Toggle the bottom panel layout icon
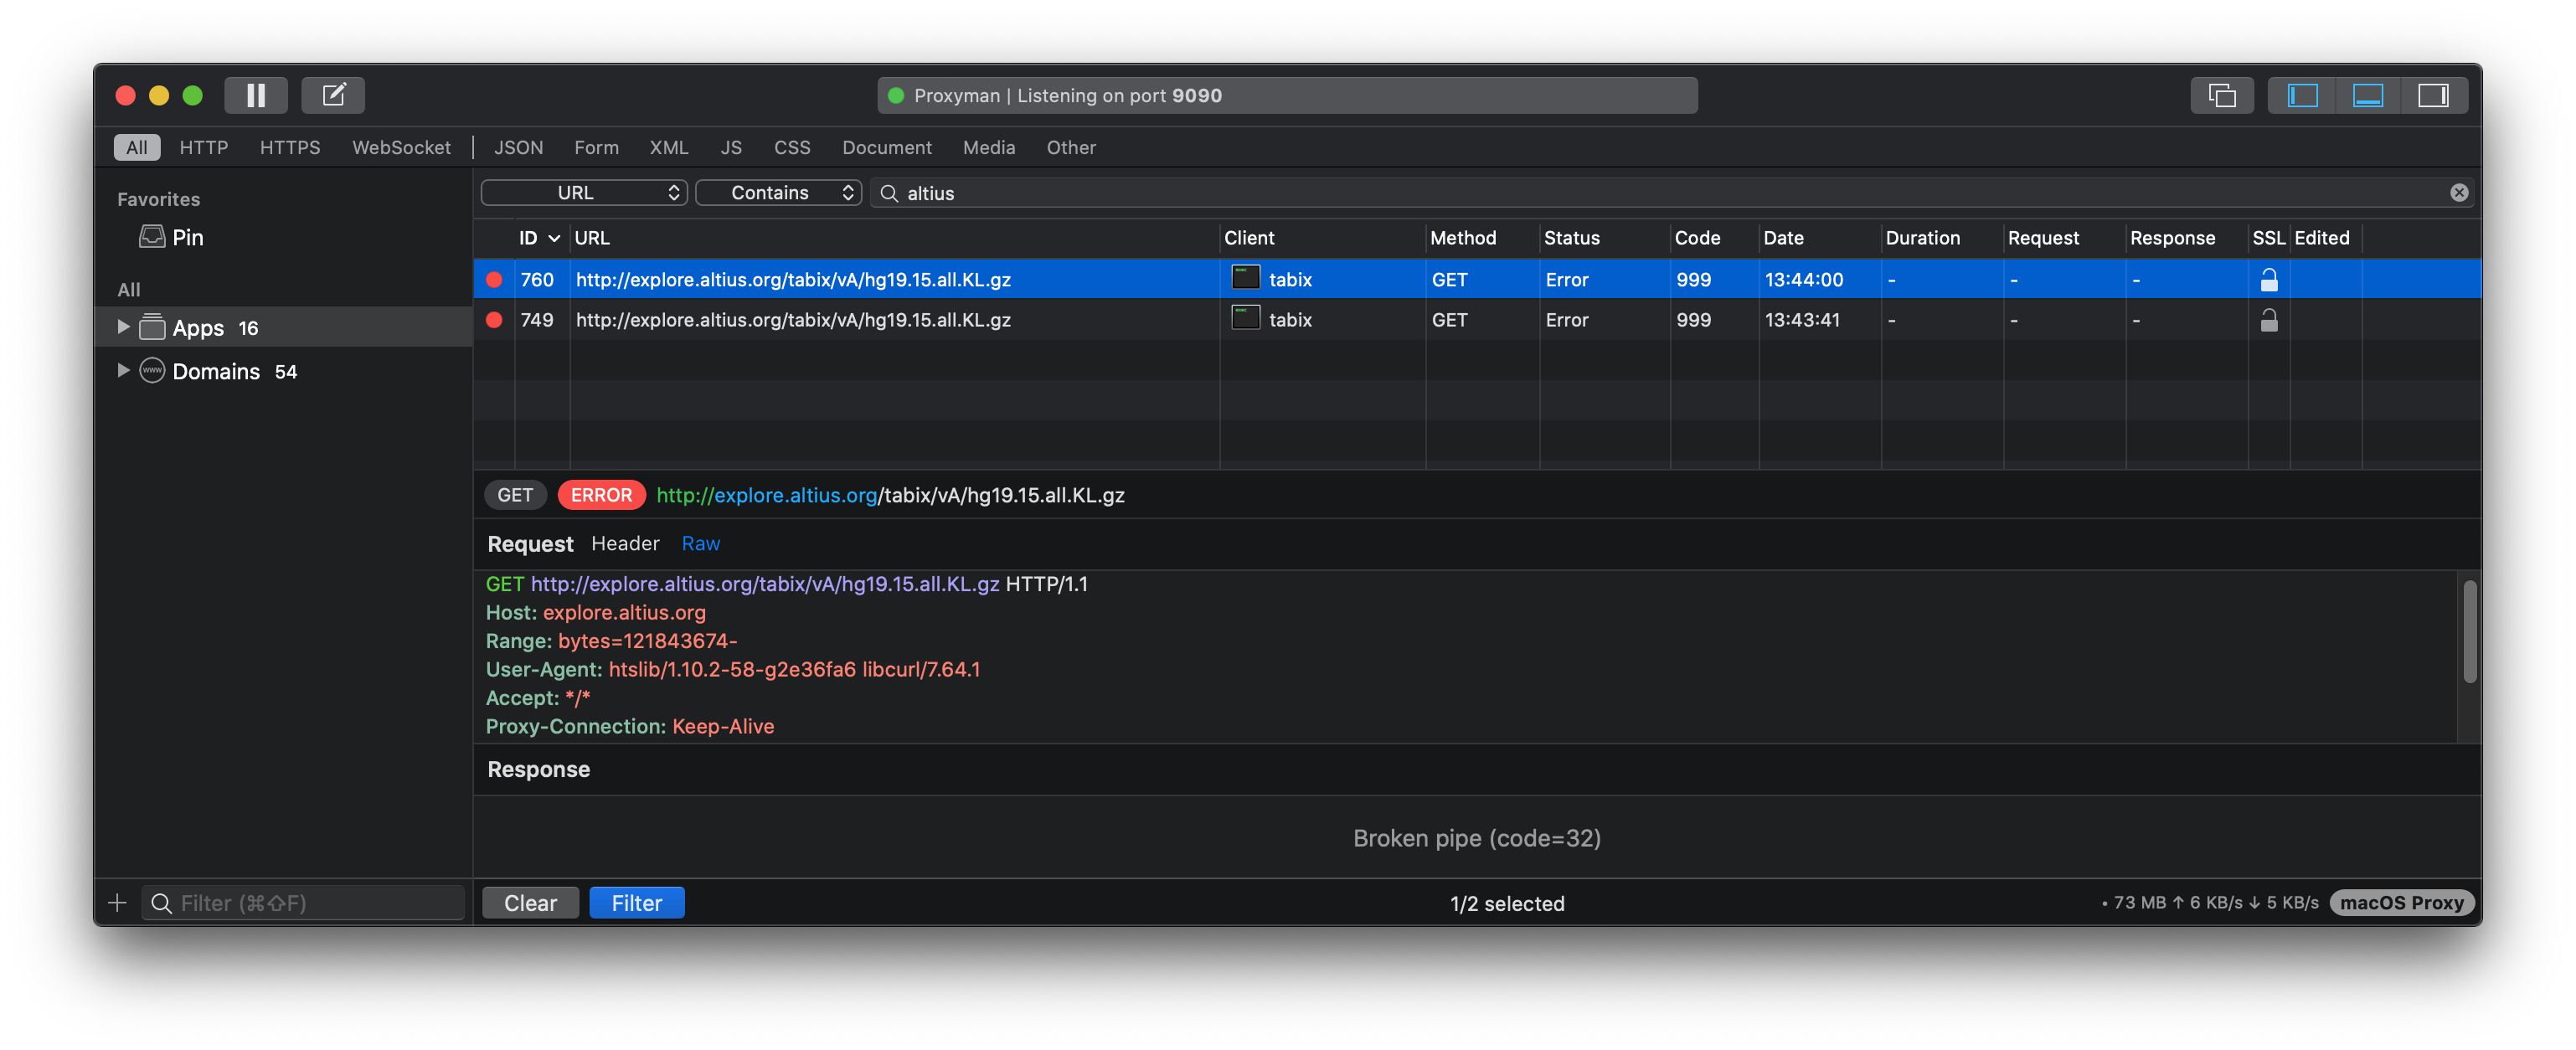 (x=2367, y=95)
